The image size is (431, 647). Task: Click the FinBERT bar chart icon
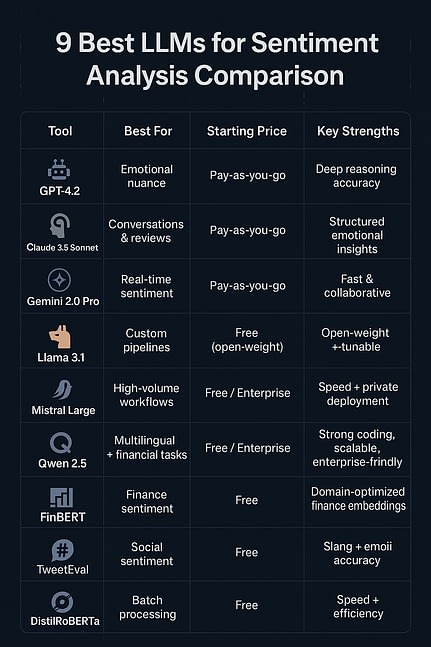click(x=61, y=497)
